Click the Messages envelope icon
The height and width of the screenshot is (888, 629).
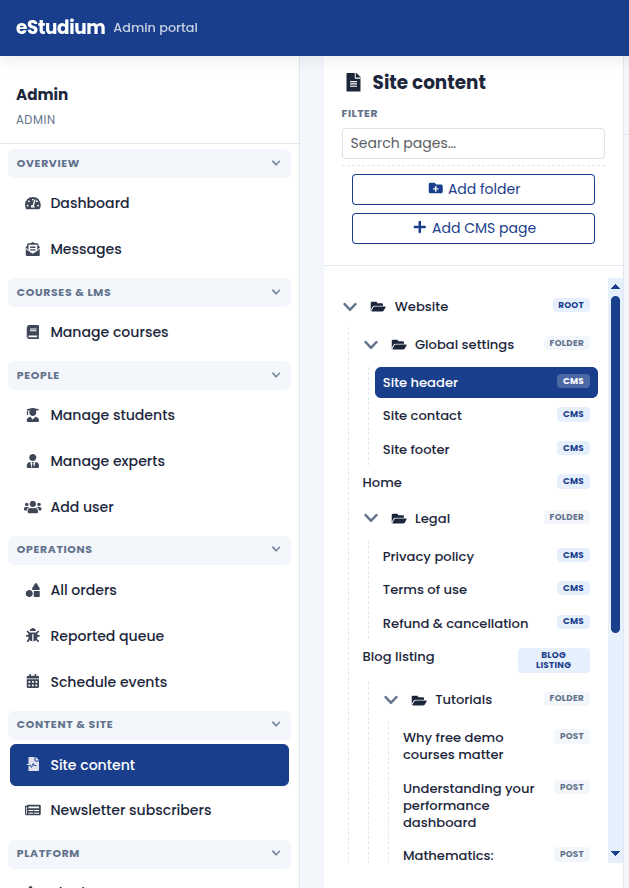pyautogui.click(x=33, y=249)
